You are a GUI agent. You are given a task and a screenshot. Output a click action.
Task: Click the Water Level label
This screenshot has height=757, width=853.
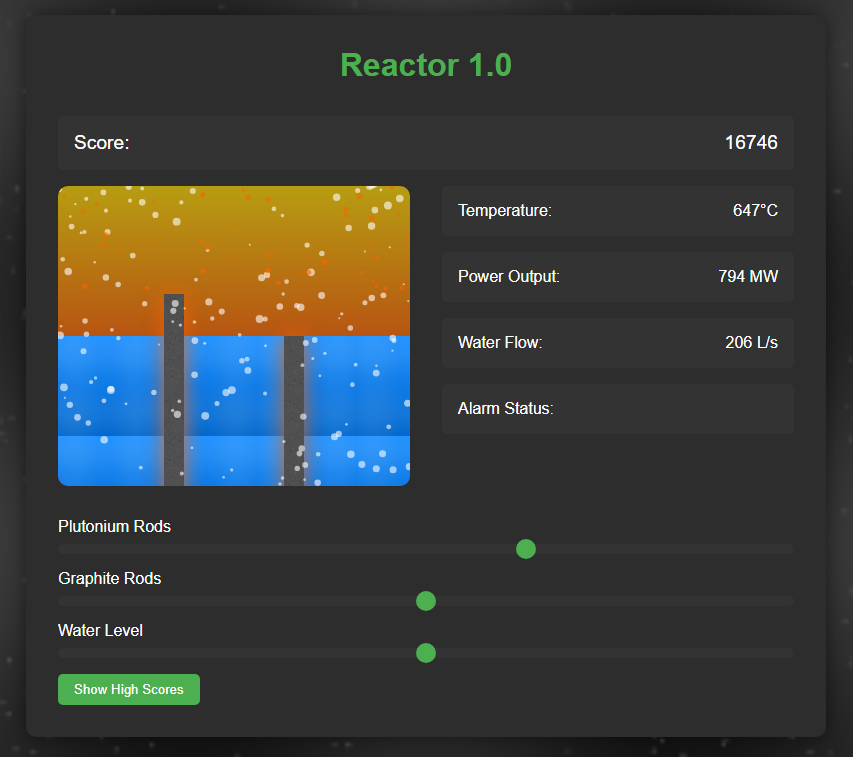(x=100, y=630)
